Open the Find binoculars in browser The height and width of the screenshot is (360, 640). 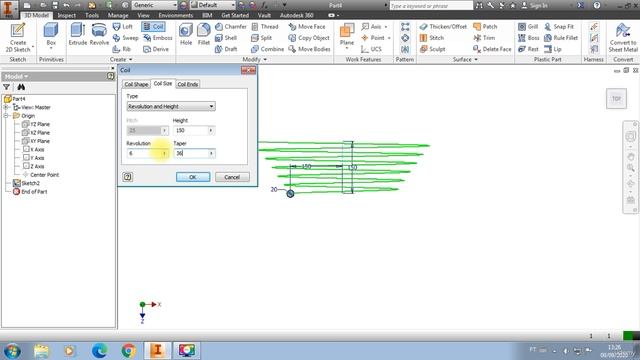click(x=21, y=87)
